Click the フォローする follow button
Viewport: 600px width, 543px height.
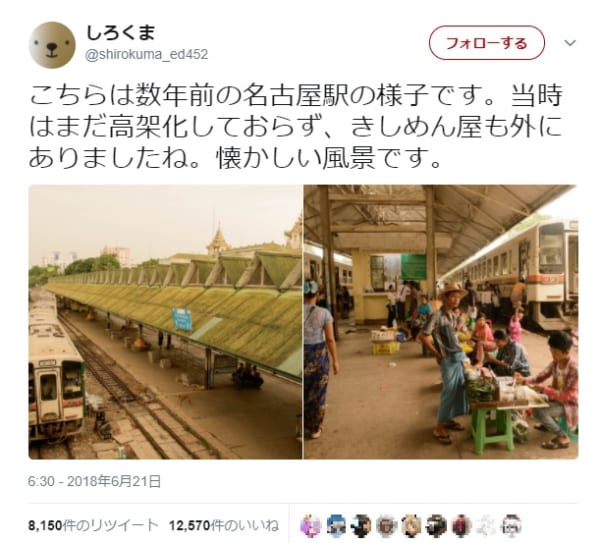click(x=486, y=43)
